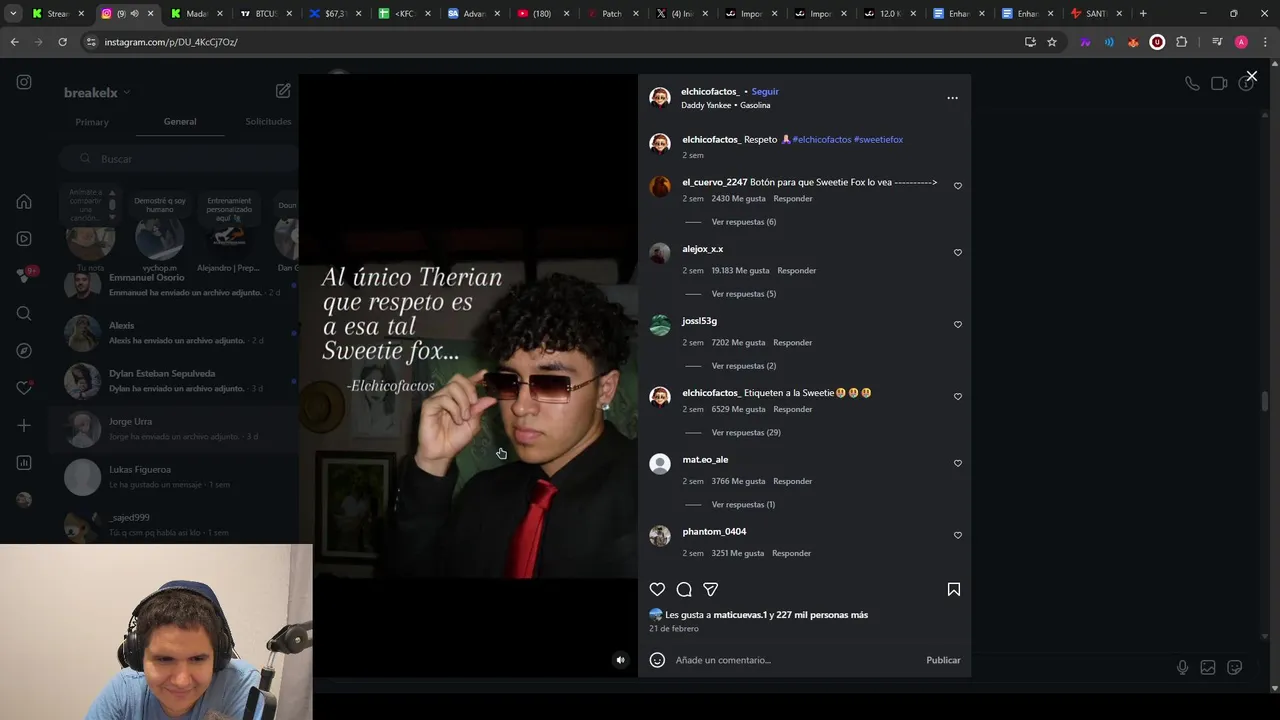Image resolution: width=1280 pixels, height=720 pixels.
Task: Like elchicofactos_ 'Etiqueten a la Sweetie' comment
Action: click(958, 397)
